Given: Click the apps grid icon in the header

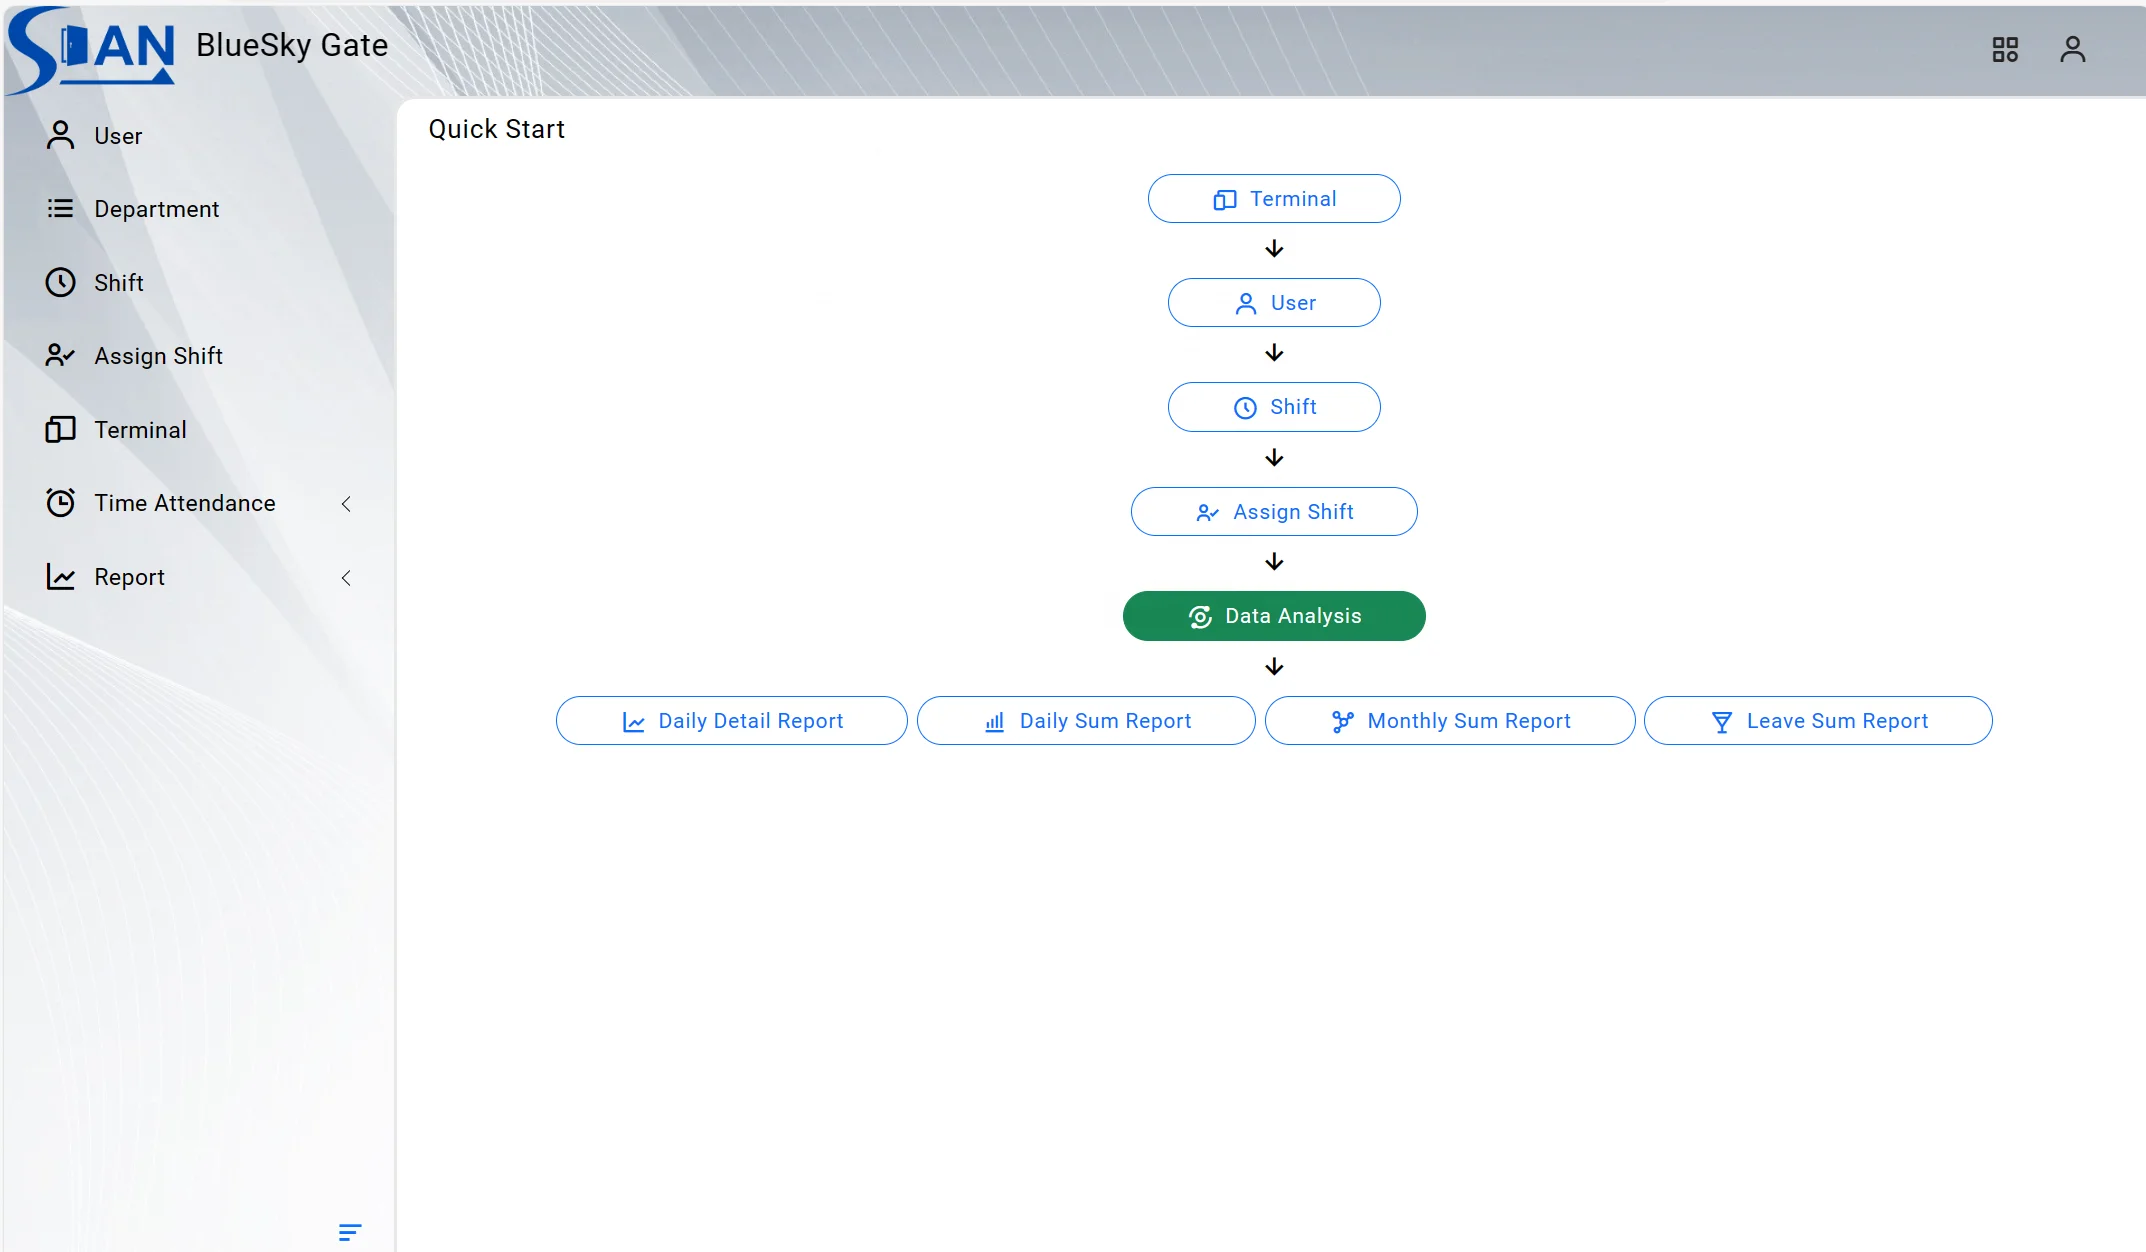Looking at the screenshot, I should pyautogui.click(x=2004, y=48).
